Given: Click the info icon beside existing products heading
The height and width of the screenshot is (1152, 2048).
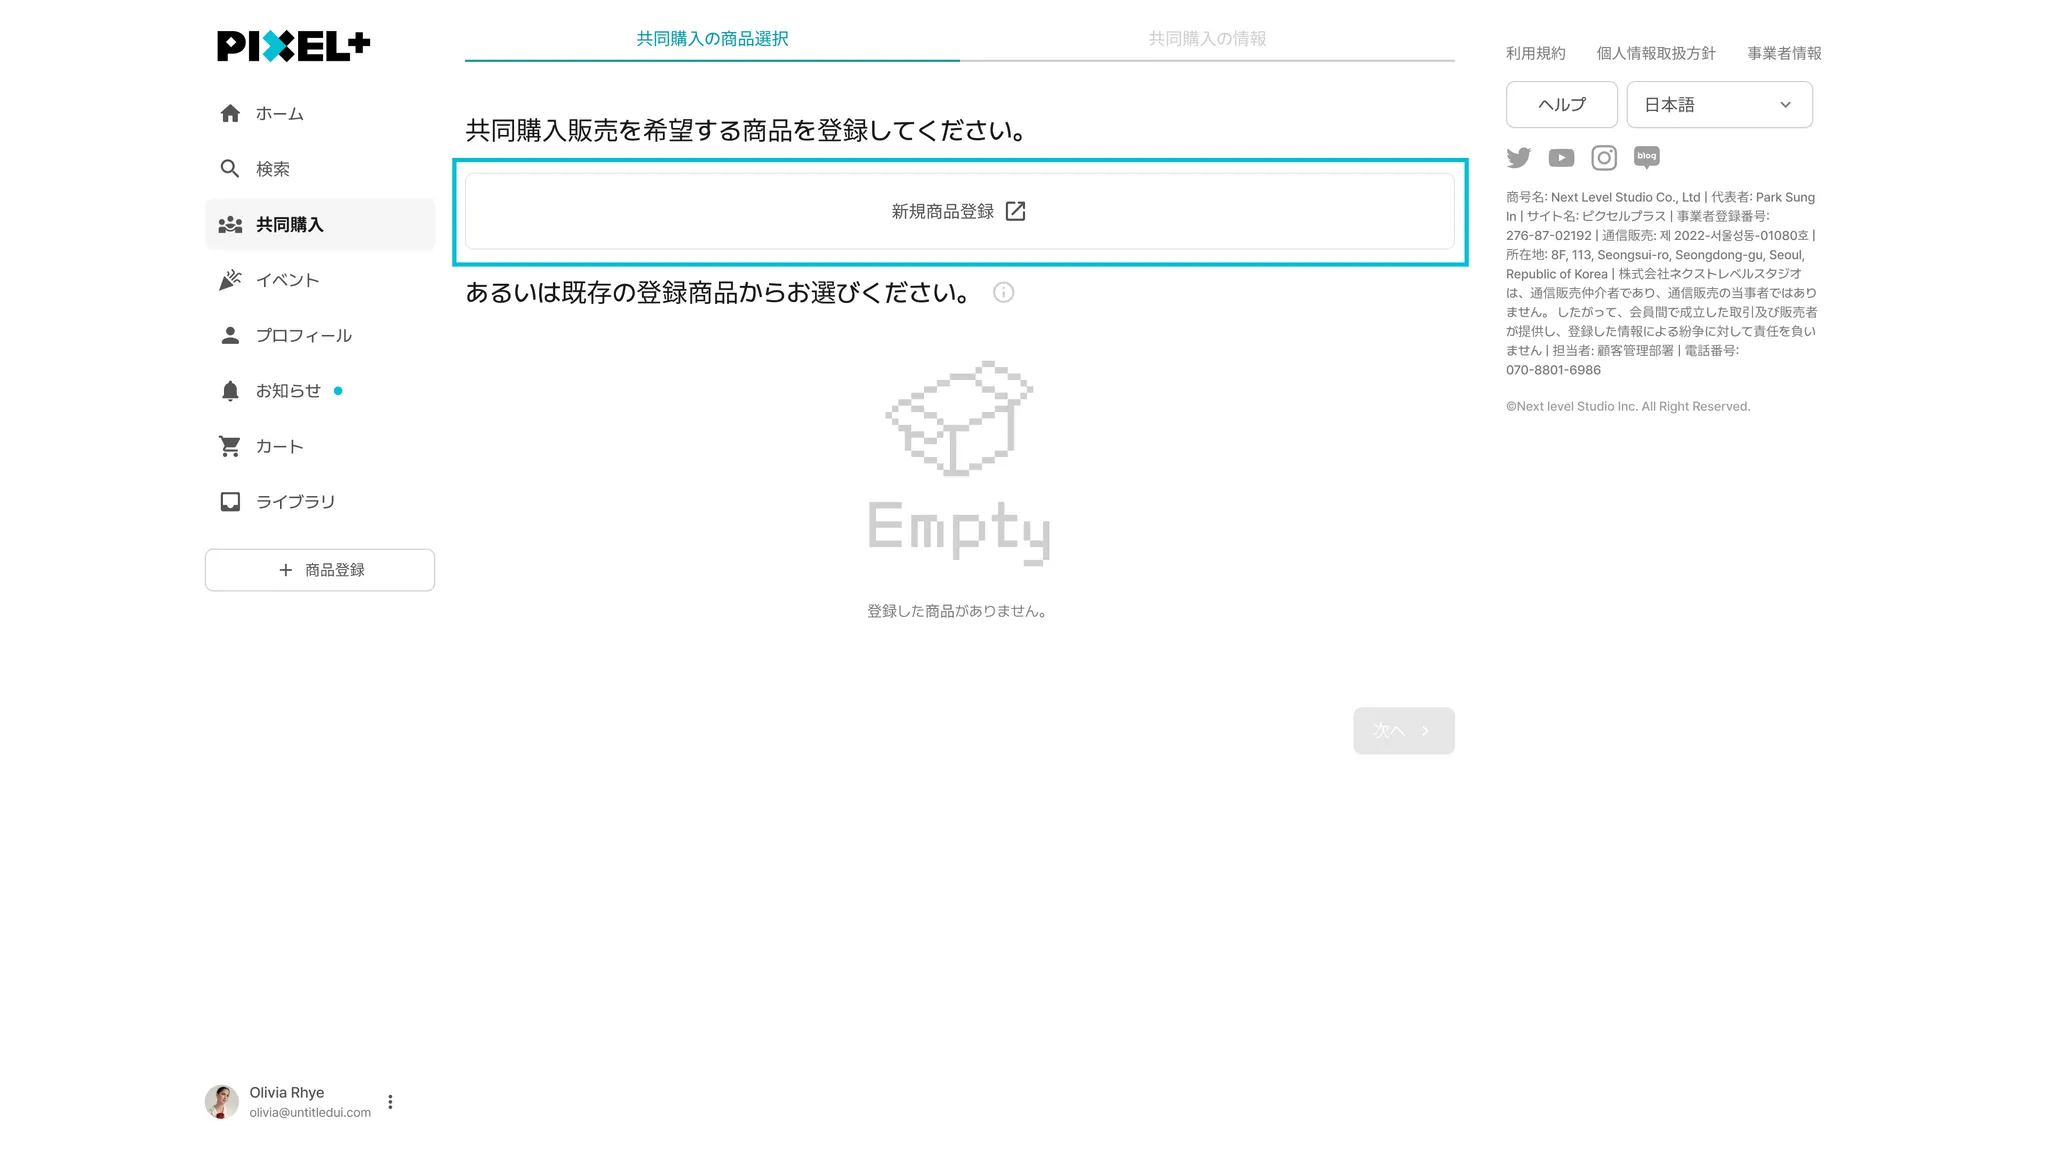Looking at the screenshot, I should 1003,293.
